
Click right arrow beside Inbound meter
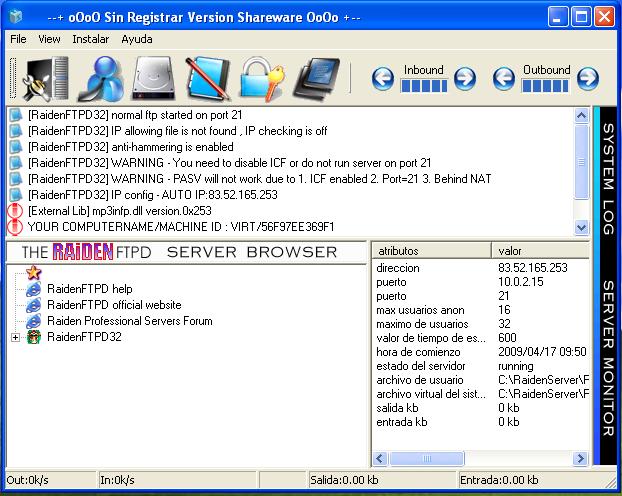465,78
